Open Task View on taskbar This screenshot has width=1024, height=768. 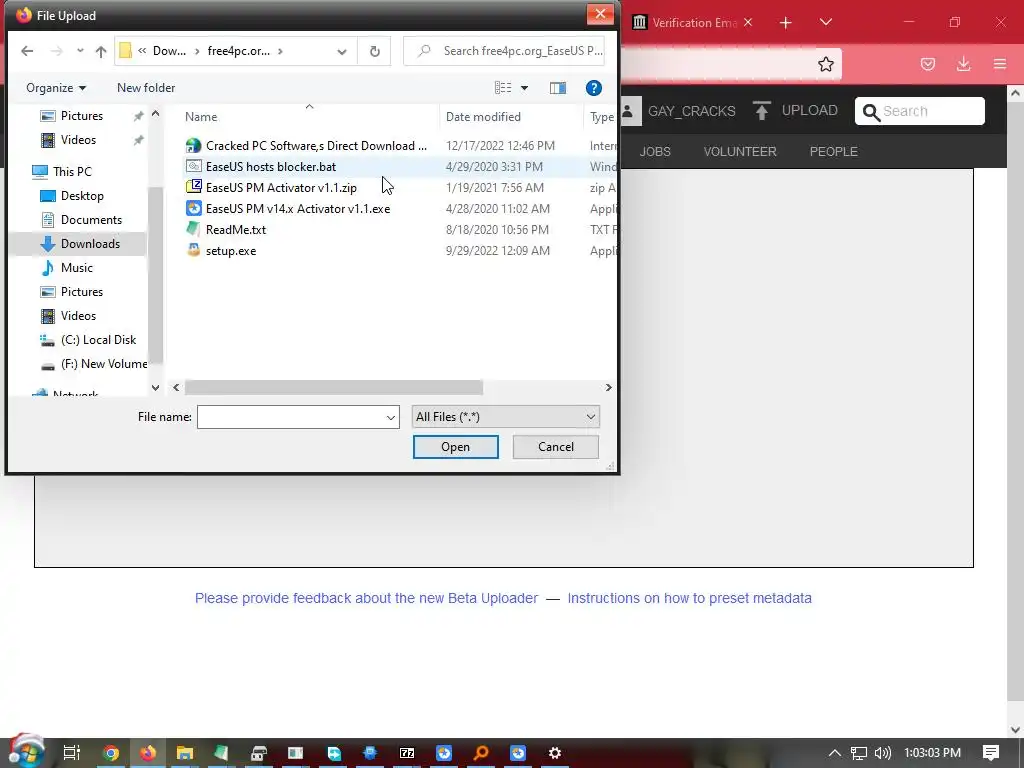click(72, 753)
